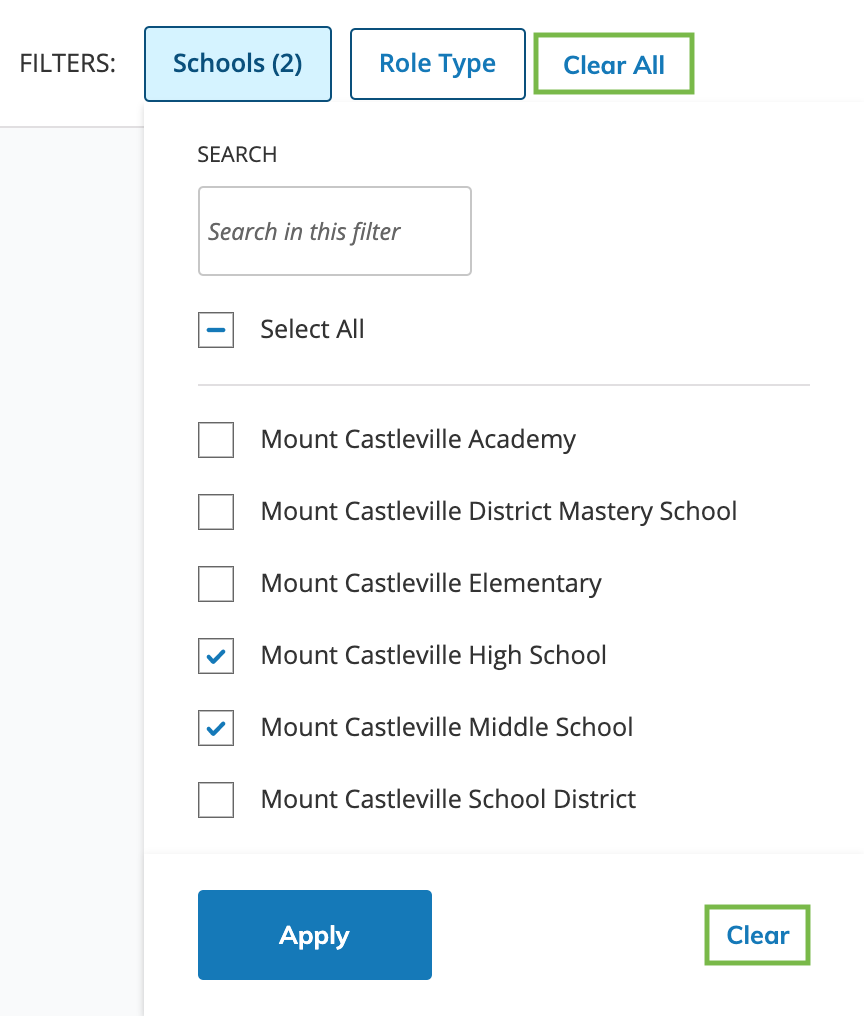
Task: Toggle the Select All checkbox box
Action: 216,330
